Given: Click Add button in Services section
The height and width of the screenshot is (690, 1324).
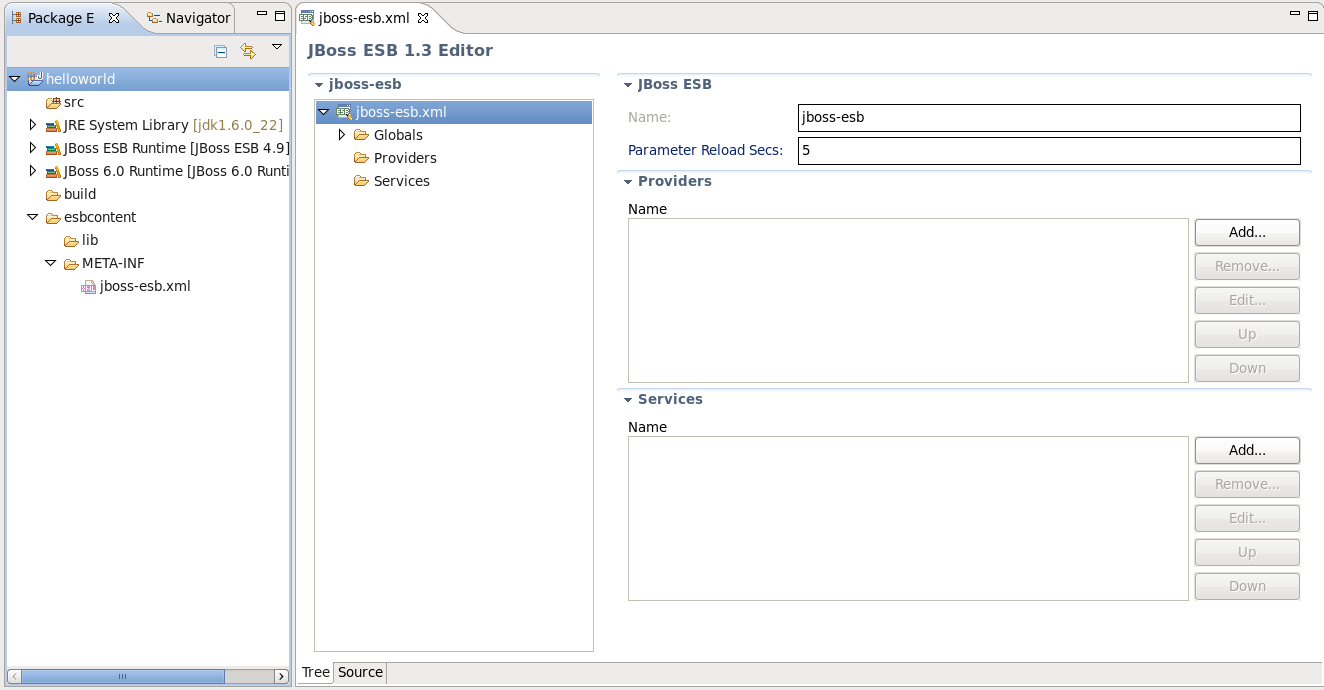Looking at the screenshot, I should click(1246, 450).
